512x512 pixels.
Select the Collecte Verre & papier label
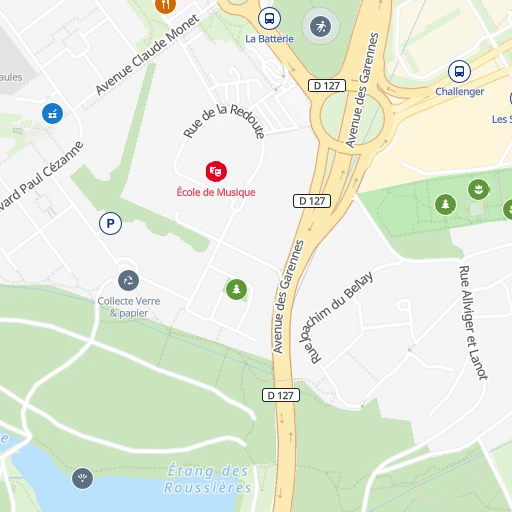[129, 307]
